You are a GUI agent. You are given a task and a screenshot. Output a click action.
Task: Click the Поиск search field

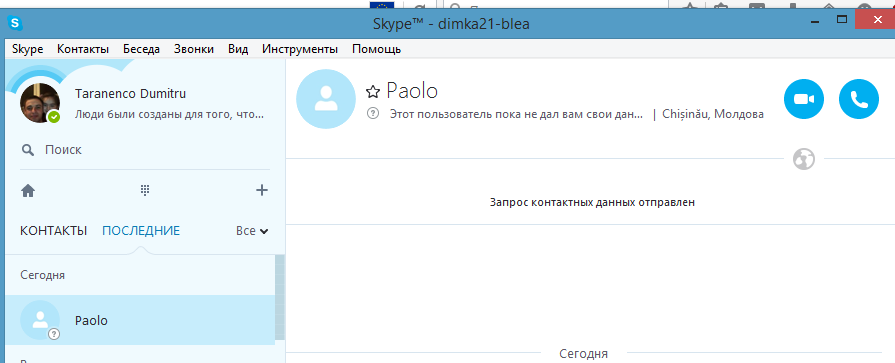pos(145,150)
